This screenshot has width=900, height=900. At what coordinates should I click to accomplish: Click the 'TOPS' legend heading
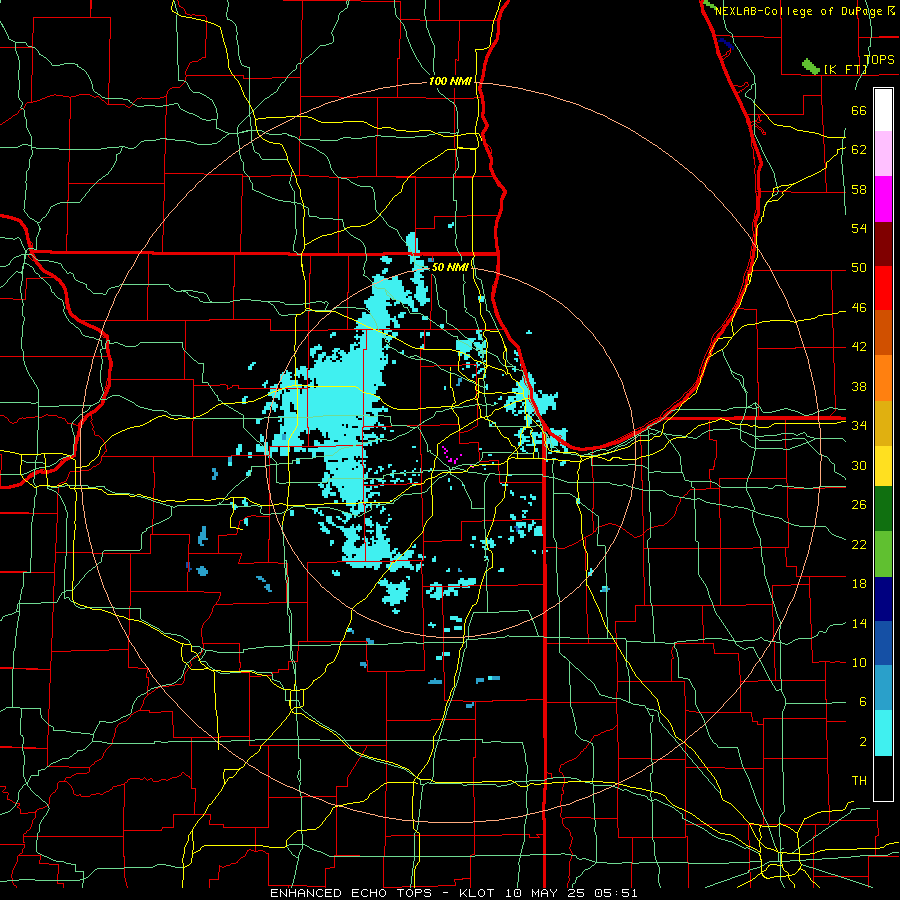(x=879, y=59)
